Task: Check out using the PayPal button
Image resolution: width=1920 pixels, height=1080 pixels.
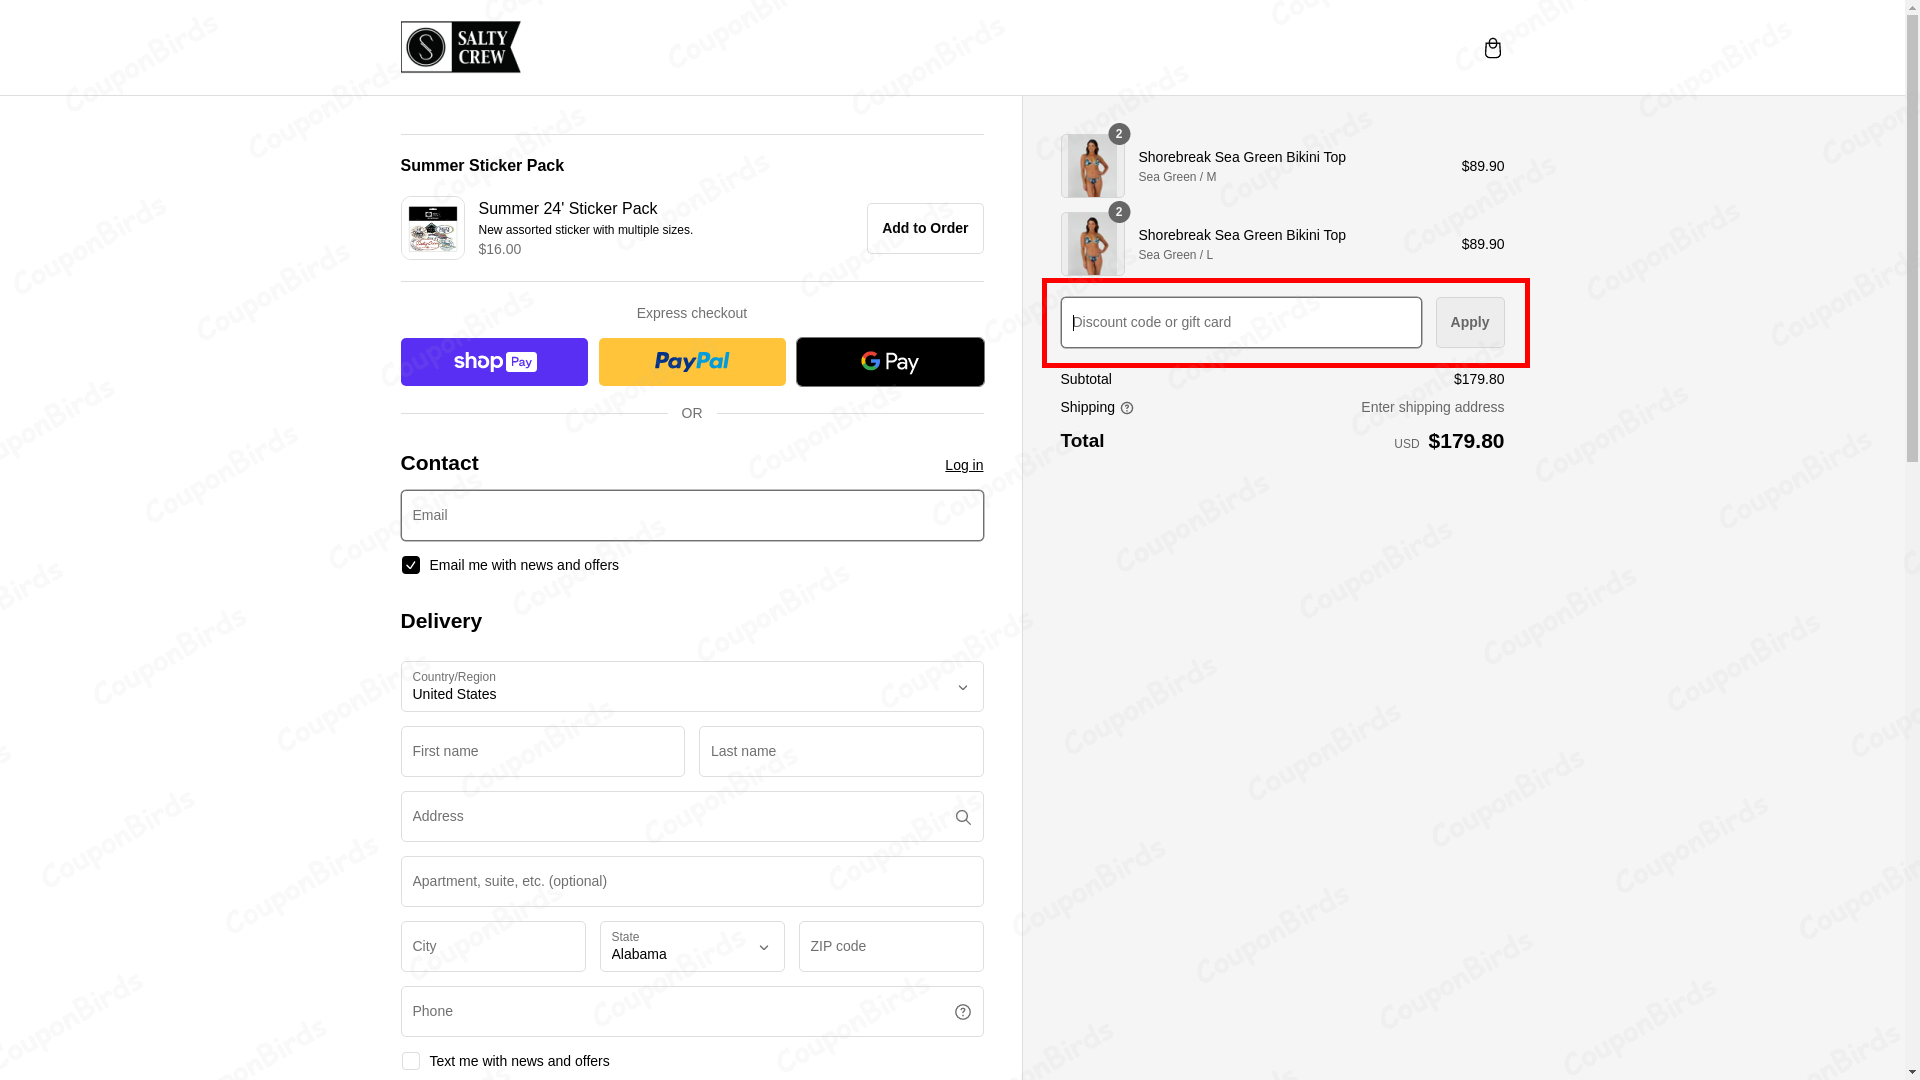Action: pos(691,361)
